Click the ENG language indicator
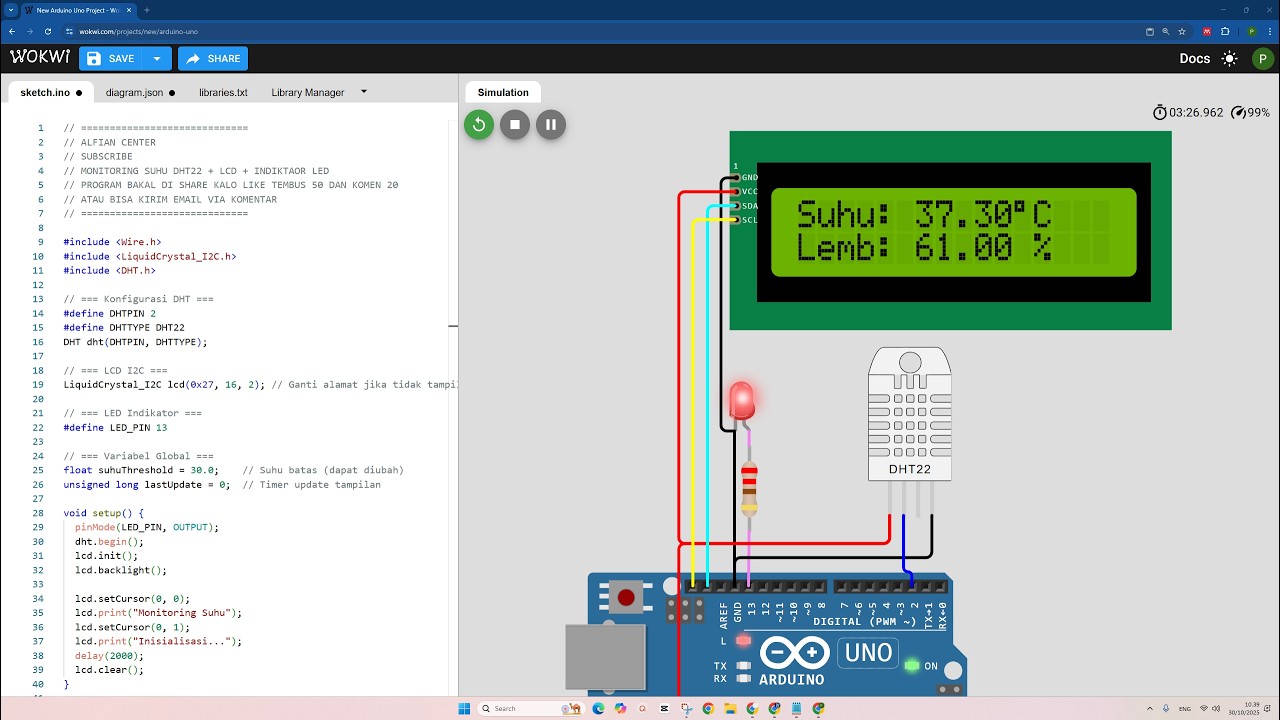Screen dimensions: 1280x720 click(1184, 708)
